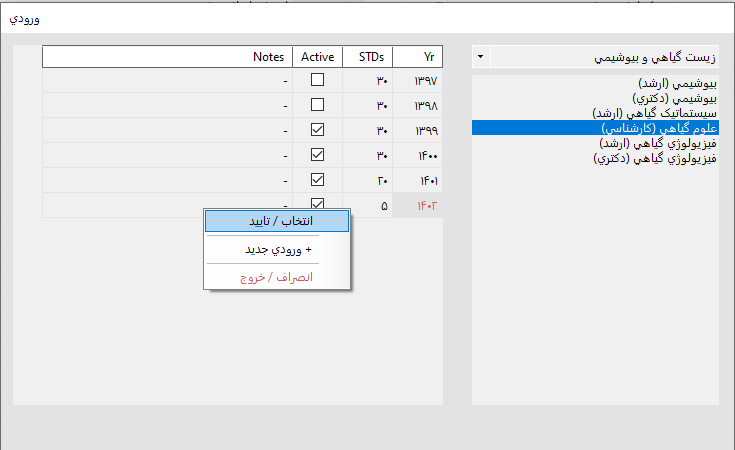Click انصراف / خروج menu option
The width and height of the screenshot is (735, 450).
pos(277,276)
